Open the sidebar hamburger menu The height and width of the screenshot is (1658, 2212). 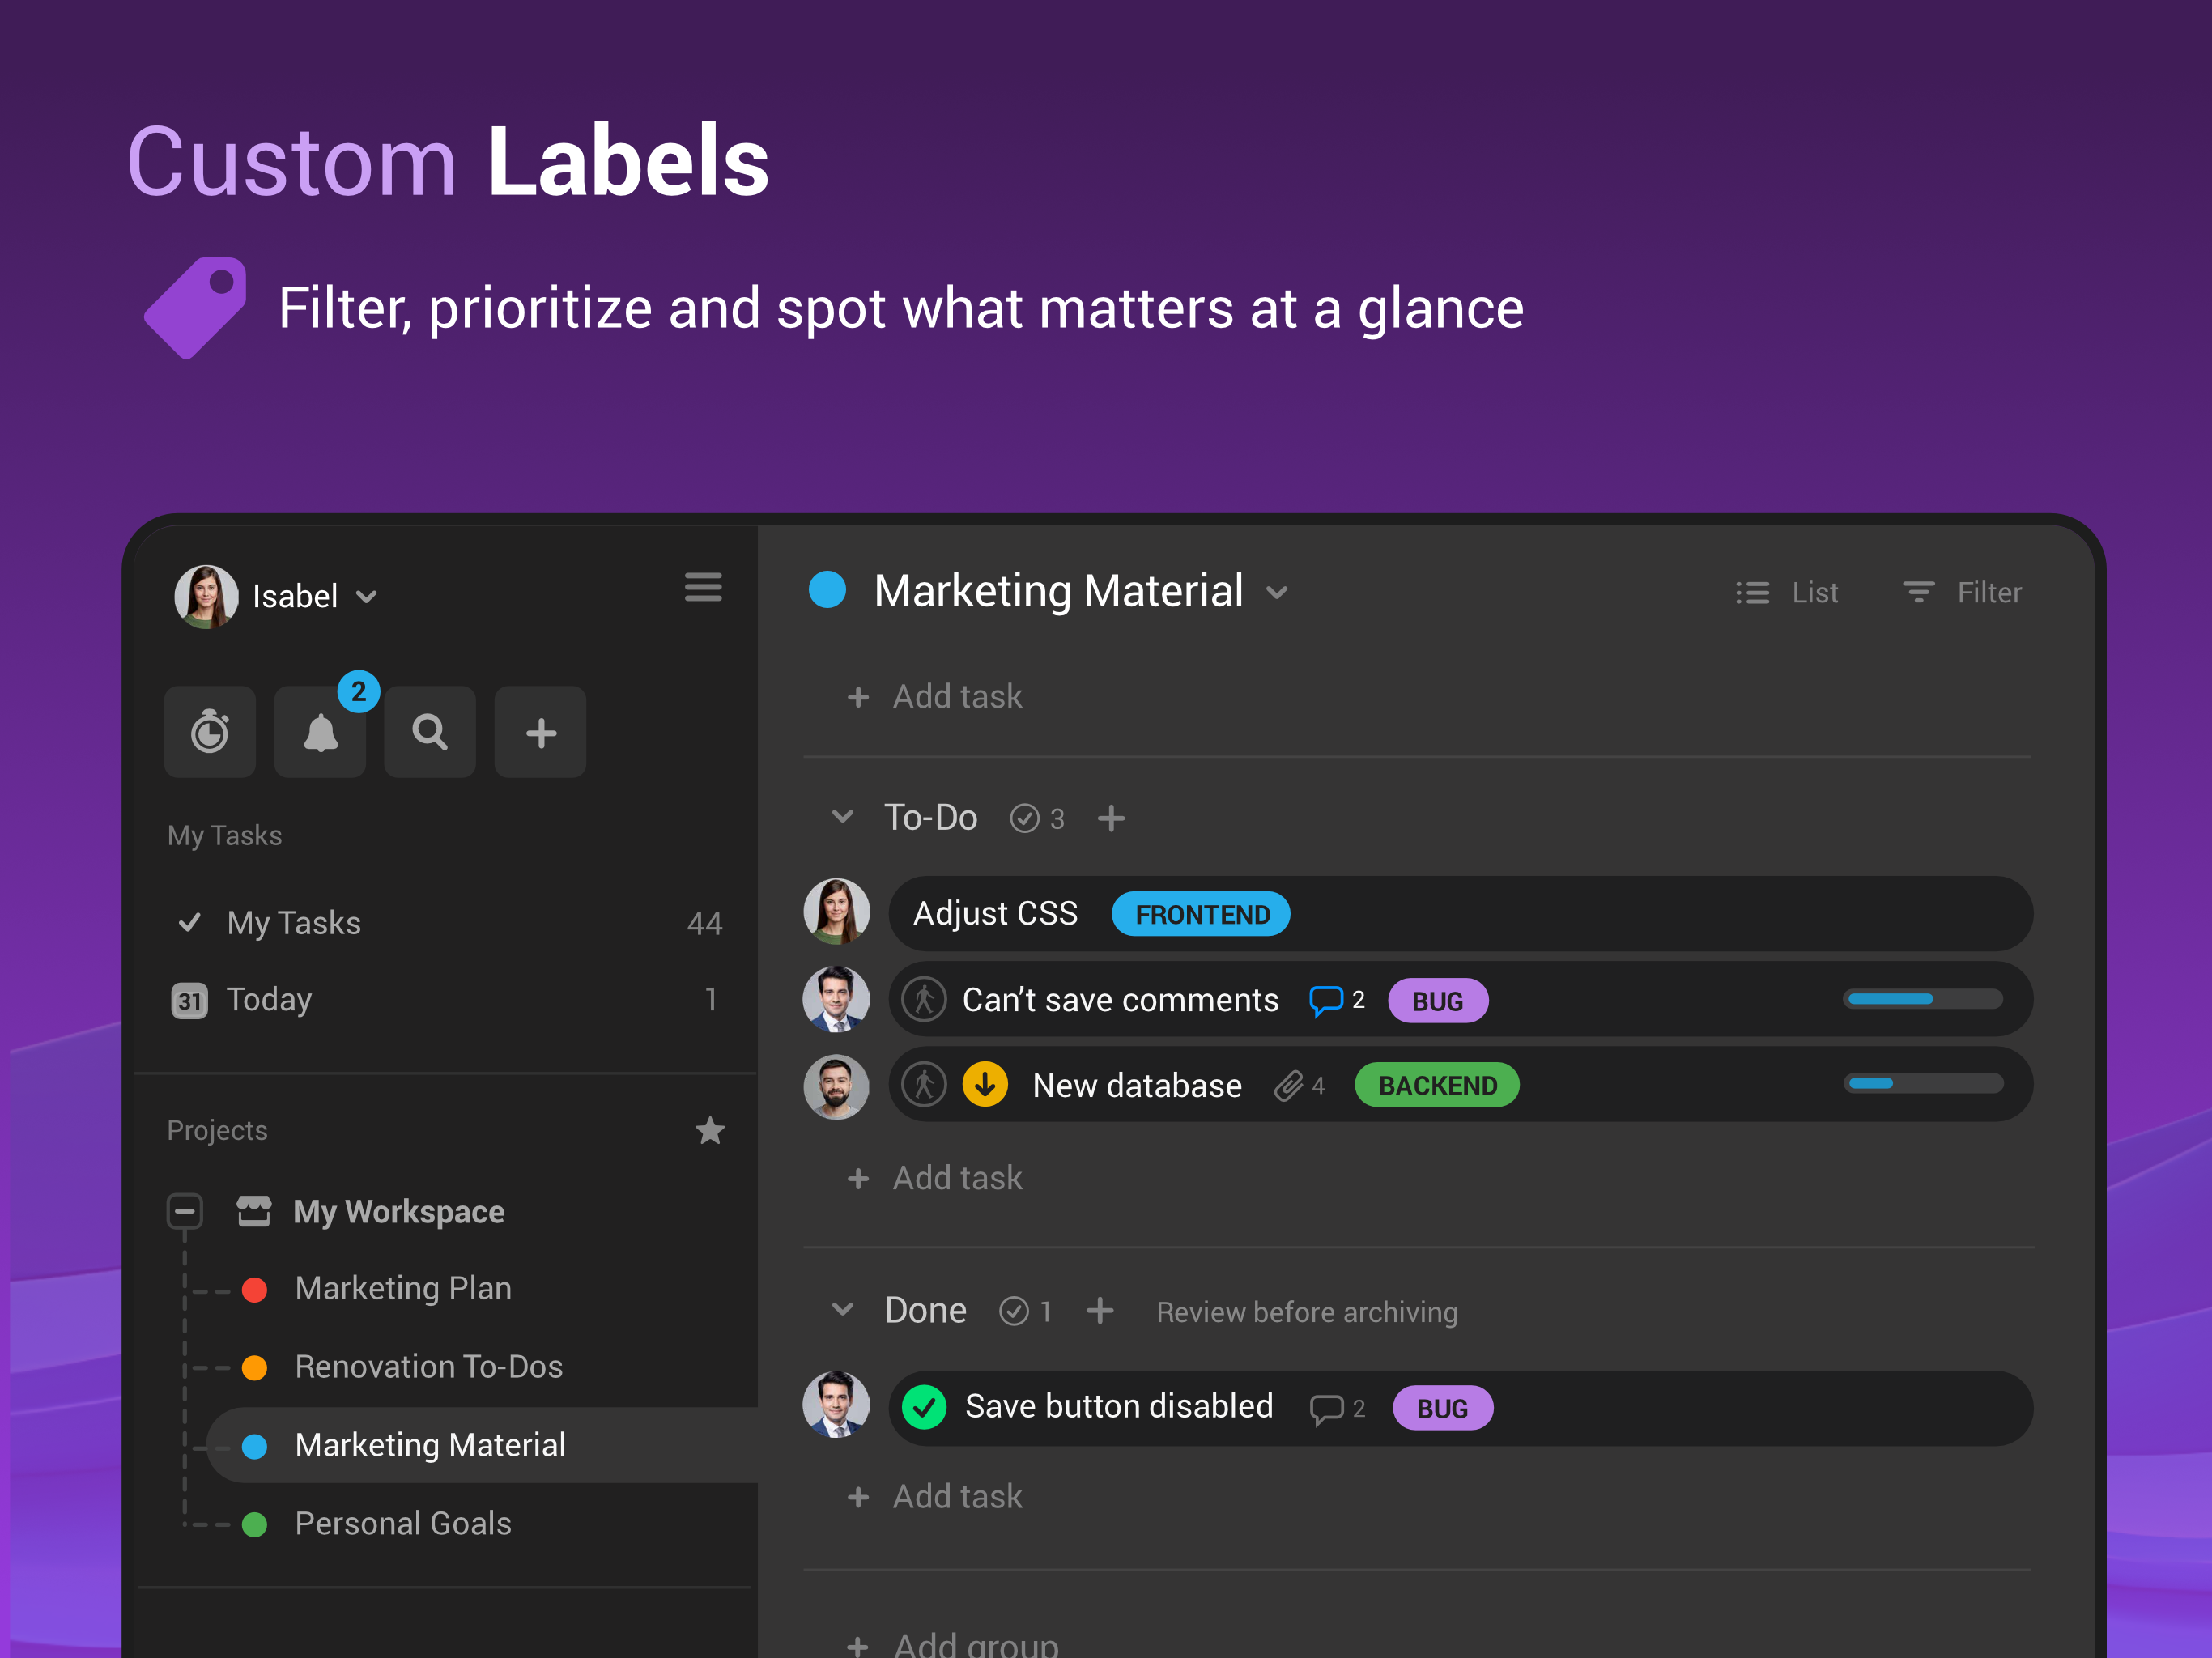pyautogui.click(x=703, y=587)
